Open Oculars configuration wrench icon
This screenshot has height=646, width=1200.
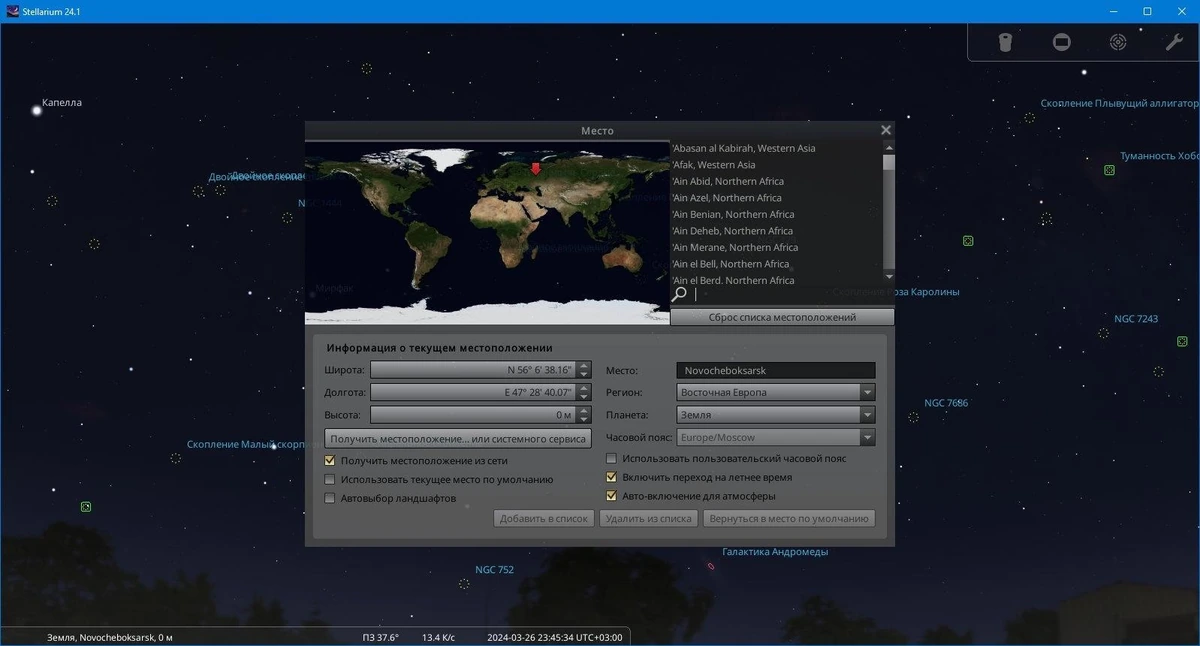(x=1174, y=42)
